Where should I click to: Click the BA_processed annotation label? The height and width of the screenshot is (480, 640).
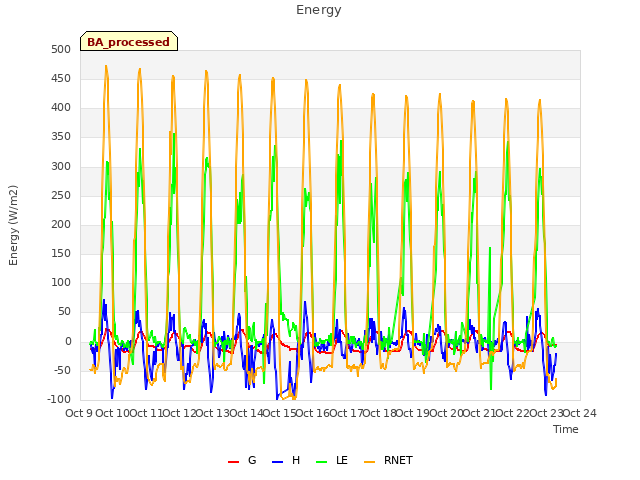(129, 42)
